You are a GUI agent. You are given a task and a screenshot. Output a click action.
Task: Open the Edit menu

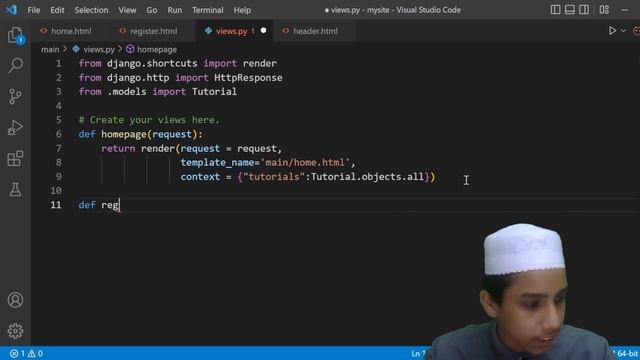pyautogui.click(x=57, y=10)
